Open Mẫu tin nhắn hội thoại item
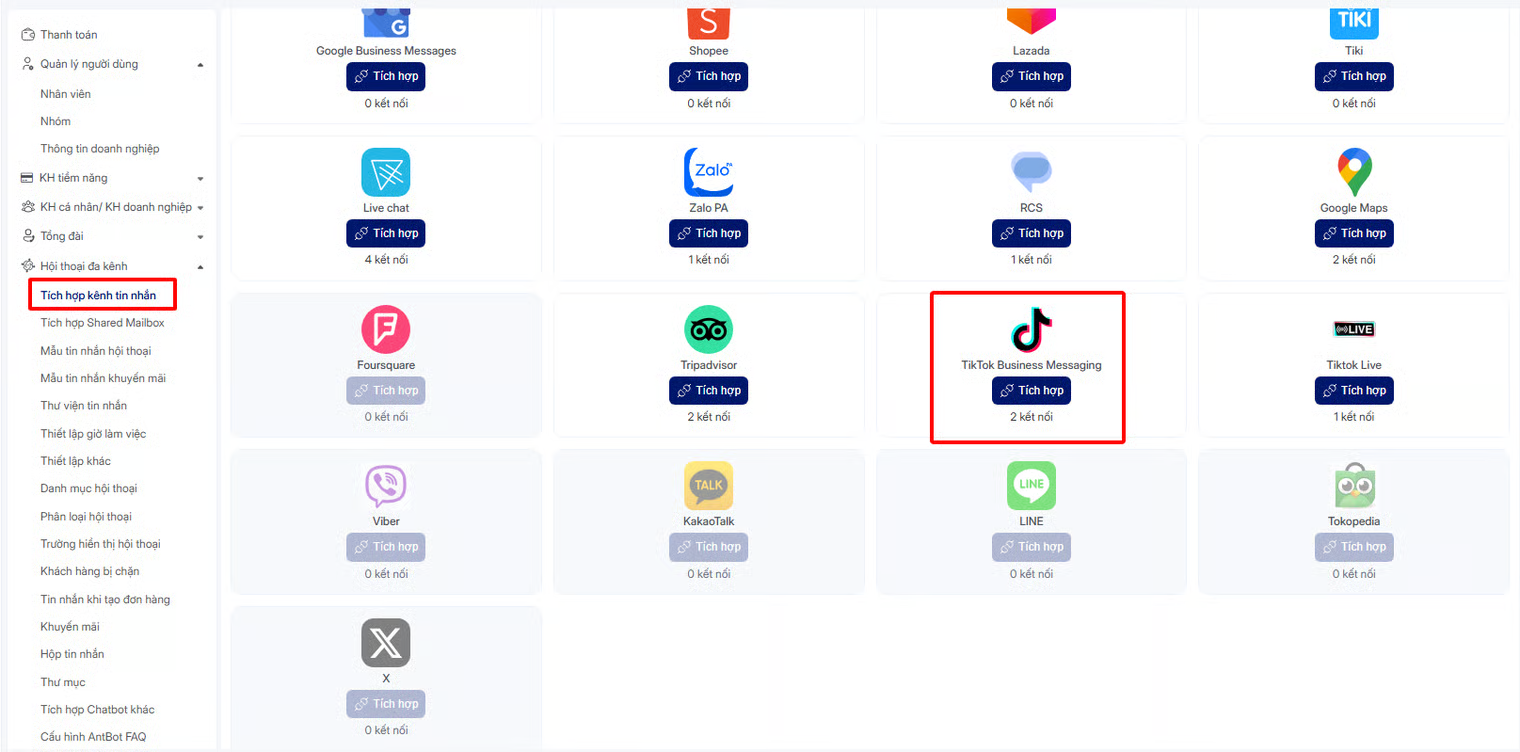The width and height of the screenshot is (1520, 752). [96, 351]
